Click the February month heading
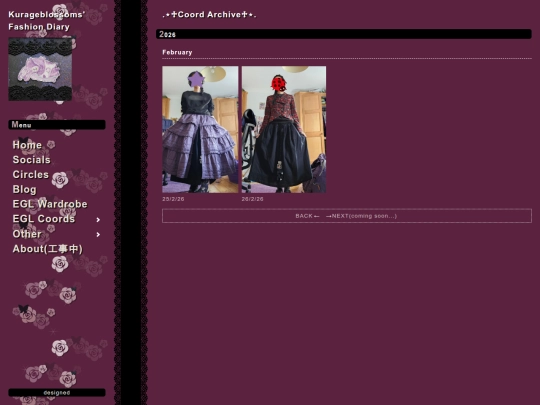Viewport: 540px width, 405px height. [x=177, y=52]
